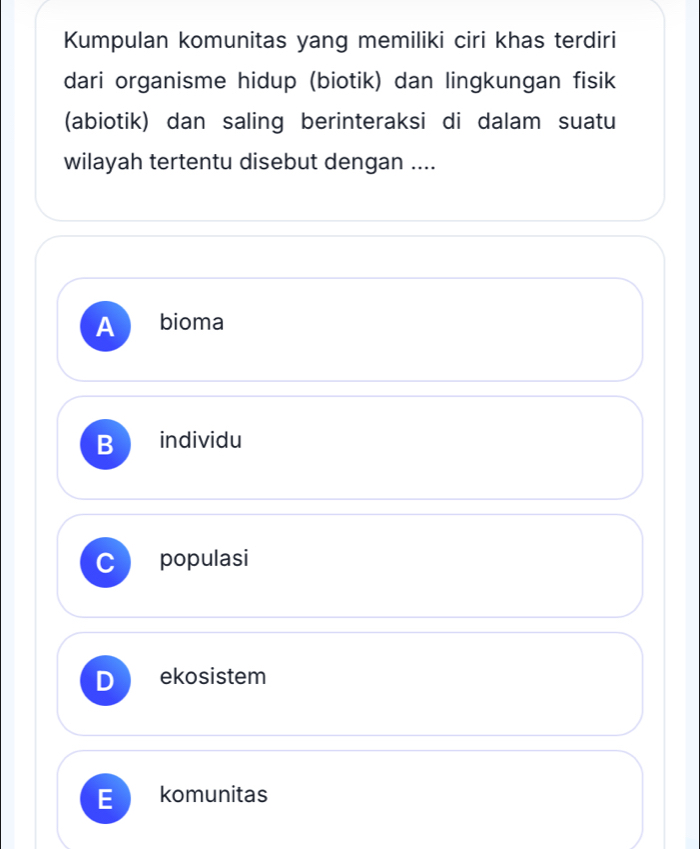Click the 'ekosistem' text label
Image resolution: width=700 pixels, height=849 pixels.
(x=213, y=677)
